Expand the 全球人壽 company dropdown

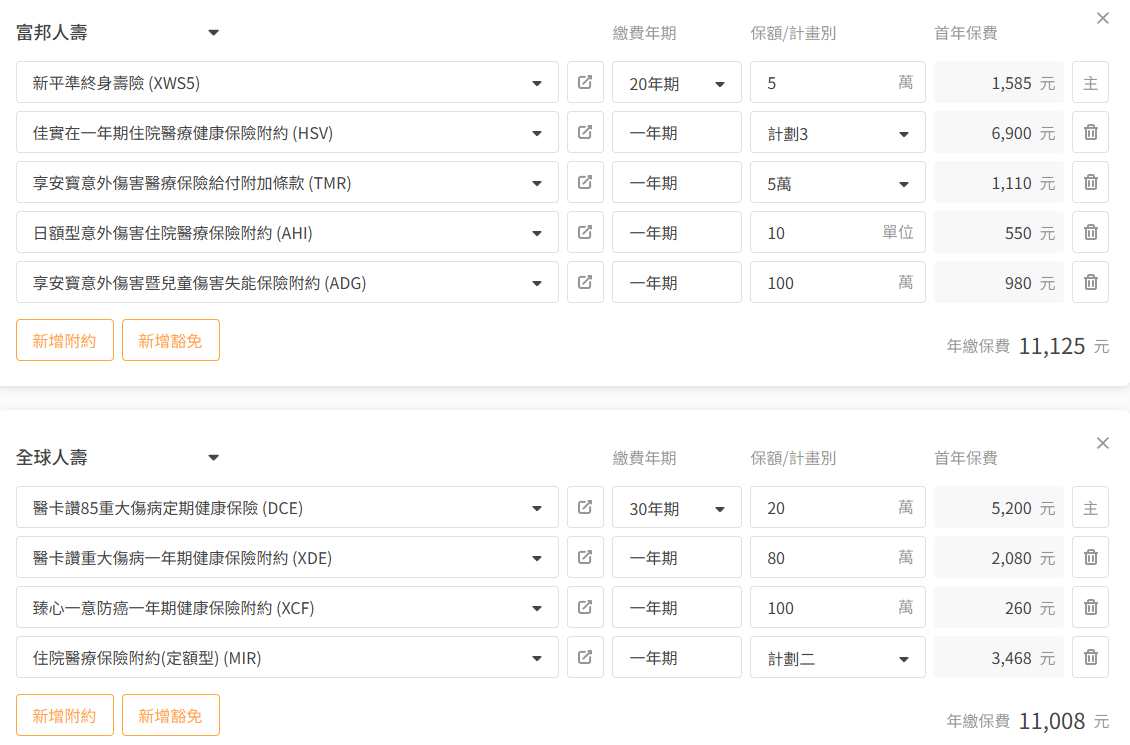[213, 458]
